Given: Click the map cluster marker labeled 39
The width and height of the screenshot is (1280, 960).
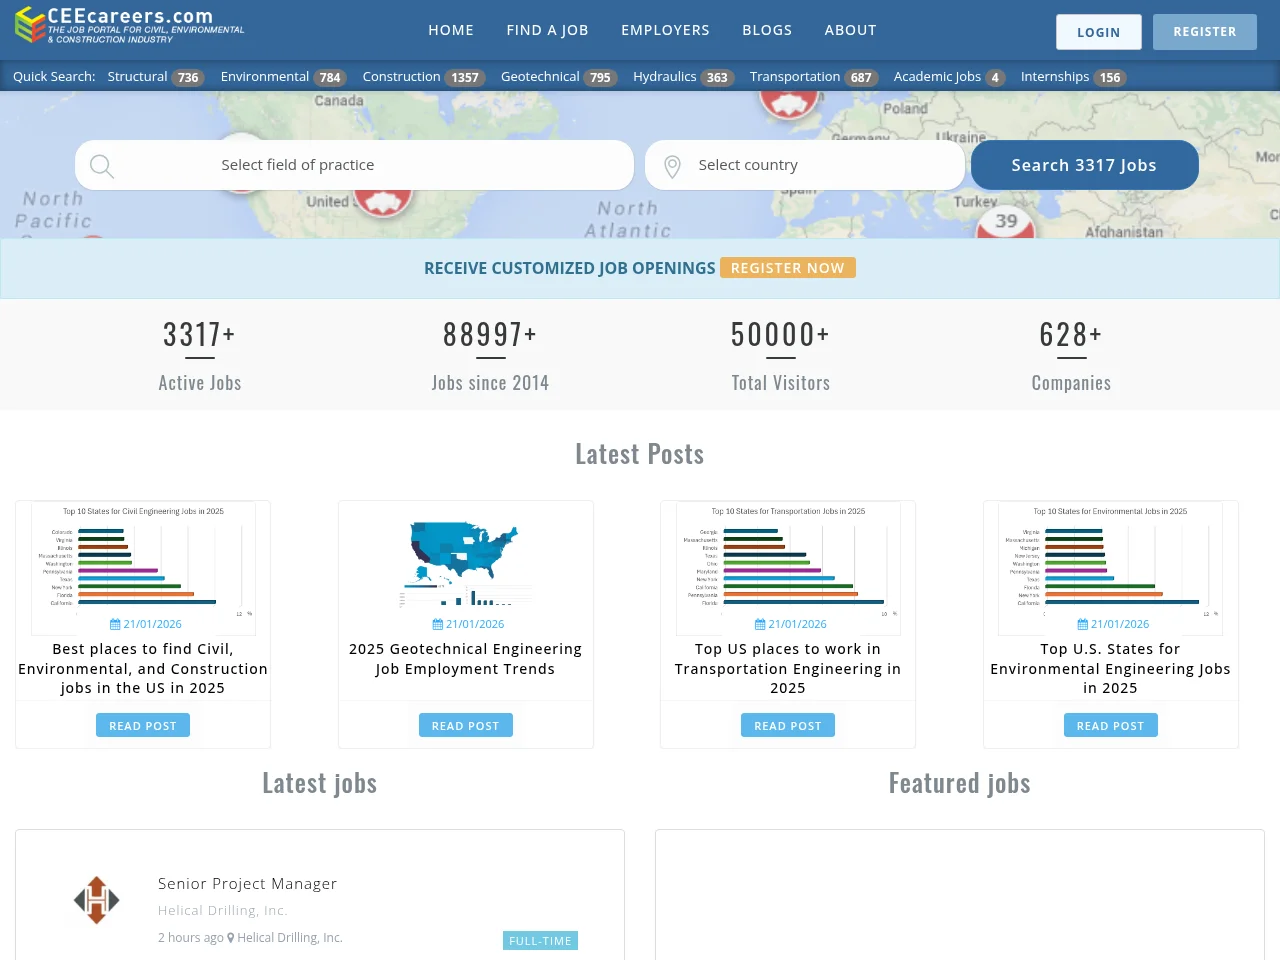Looking at the screenshot, I should pos(1006,222).
